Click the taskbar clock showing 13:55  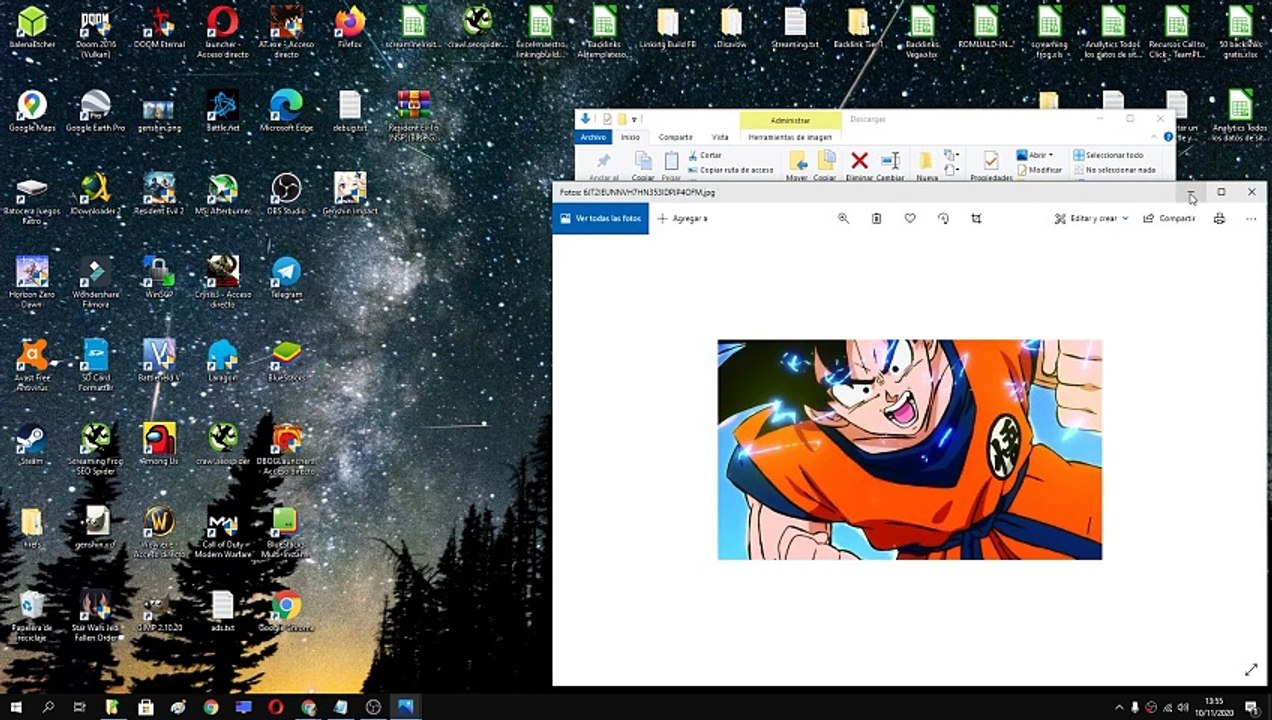tap(1214, 707)
